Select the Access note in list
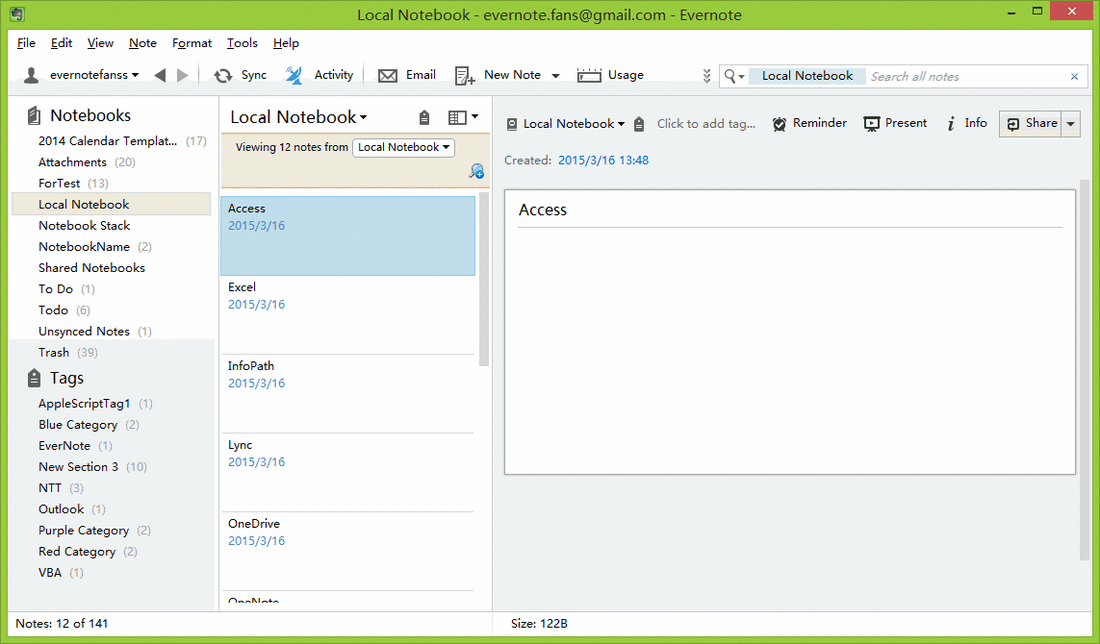Screen dimensions: 1100x644 click(x=348, y=236)
